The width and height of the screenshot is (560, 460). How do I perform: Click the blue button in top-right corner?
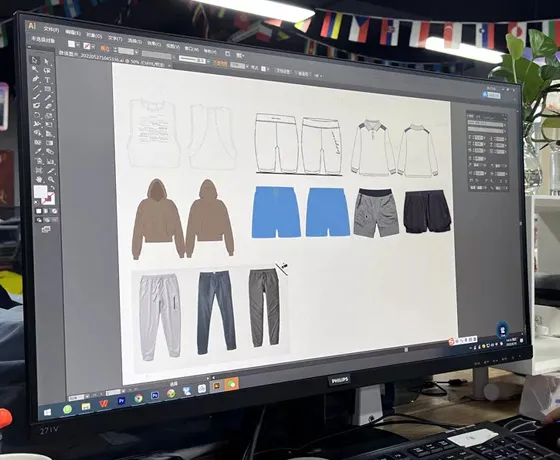tap(491, 95)
